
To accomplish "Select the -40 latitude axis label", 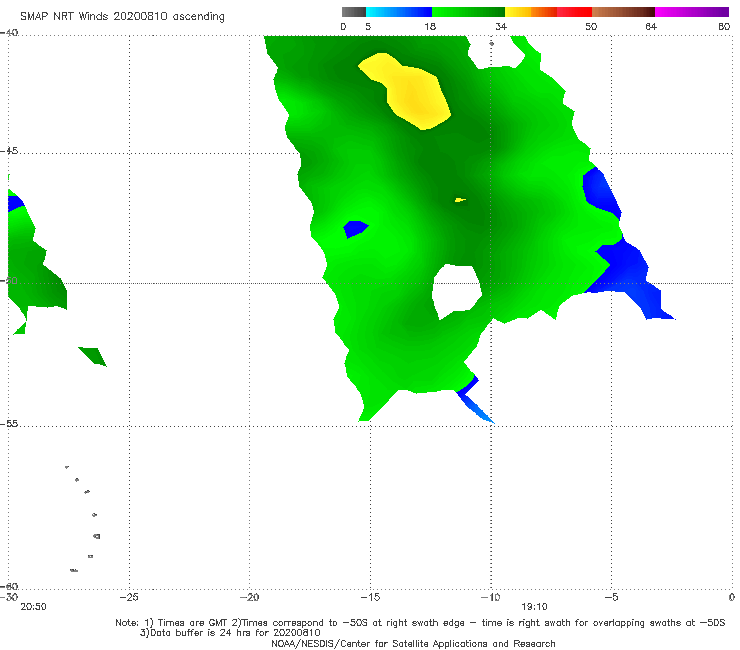I will [x=9, y=33].
